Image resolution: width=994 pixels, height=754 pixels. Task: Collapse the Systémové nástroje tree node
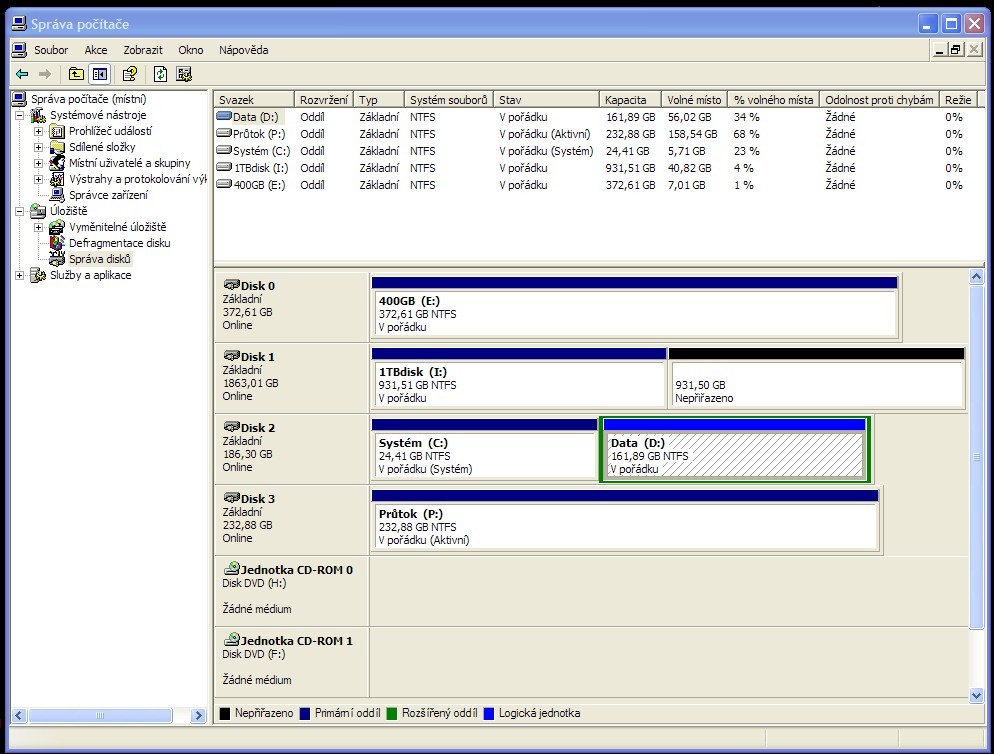click(x=20, y=115)
